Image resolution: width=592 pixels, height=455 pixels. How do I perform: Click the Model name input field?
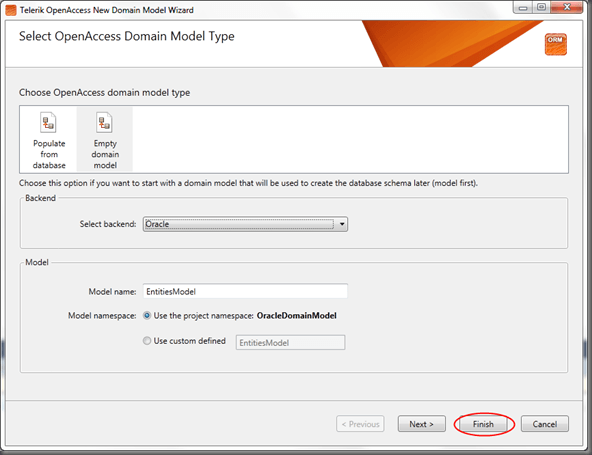(x=245, y=291)
